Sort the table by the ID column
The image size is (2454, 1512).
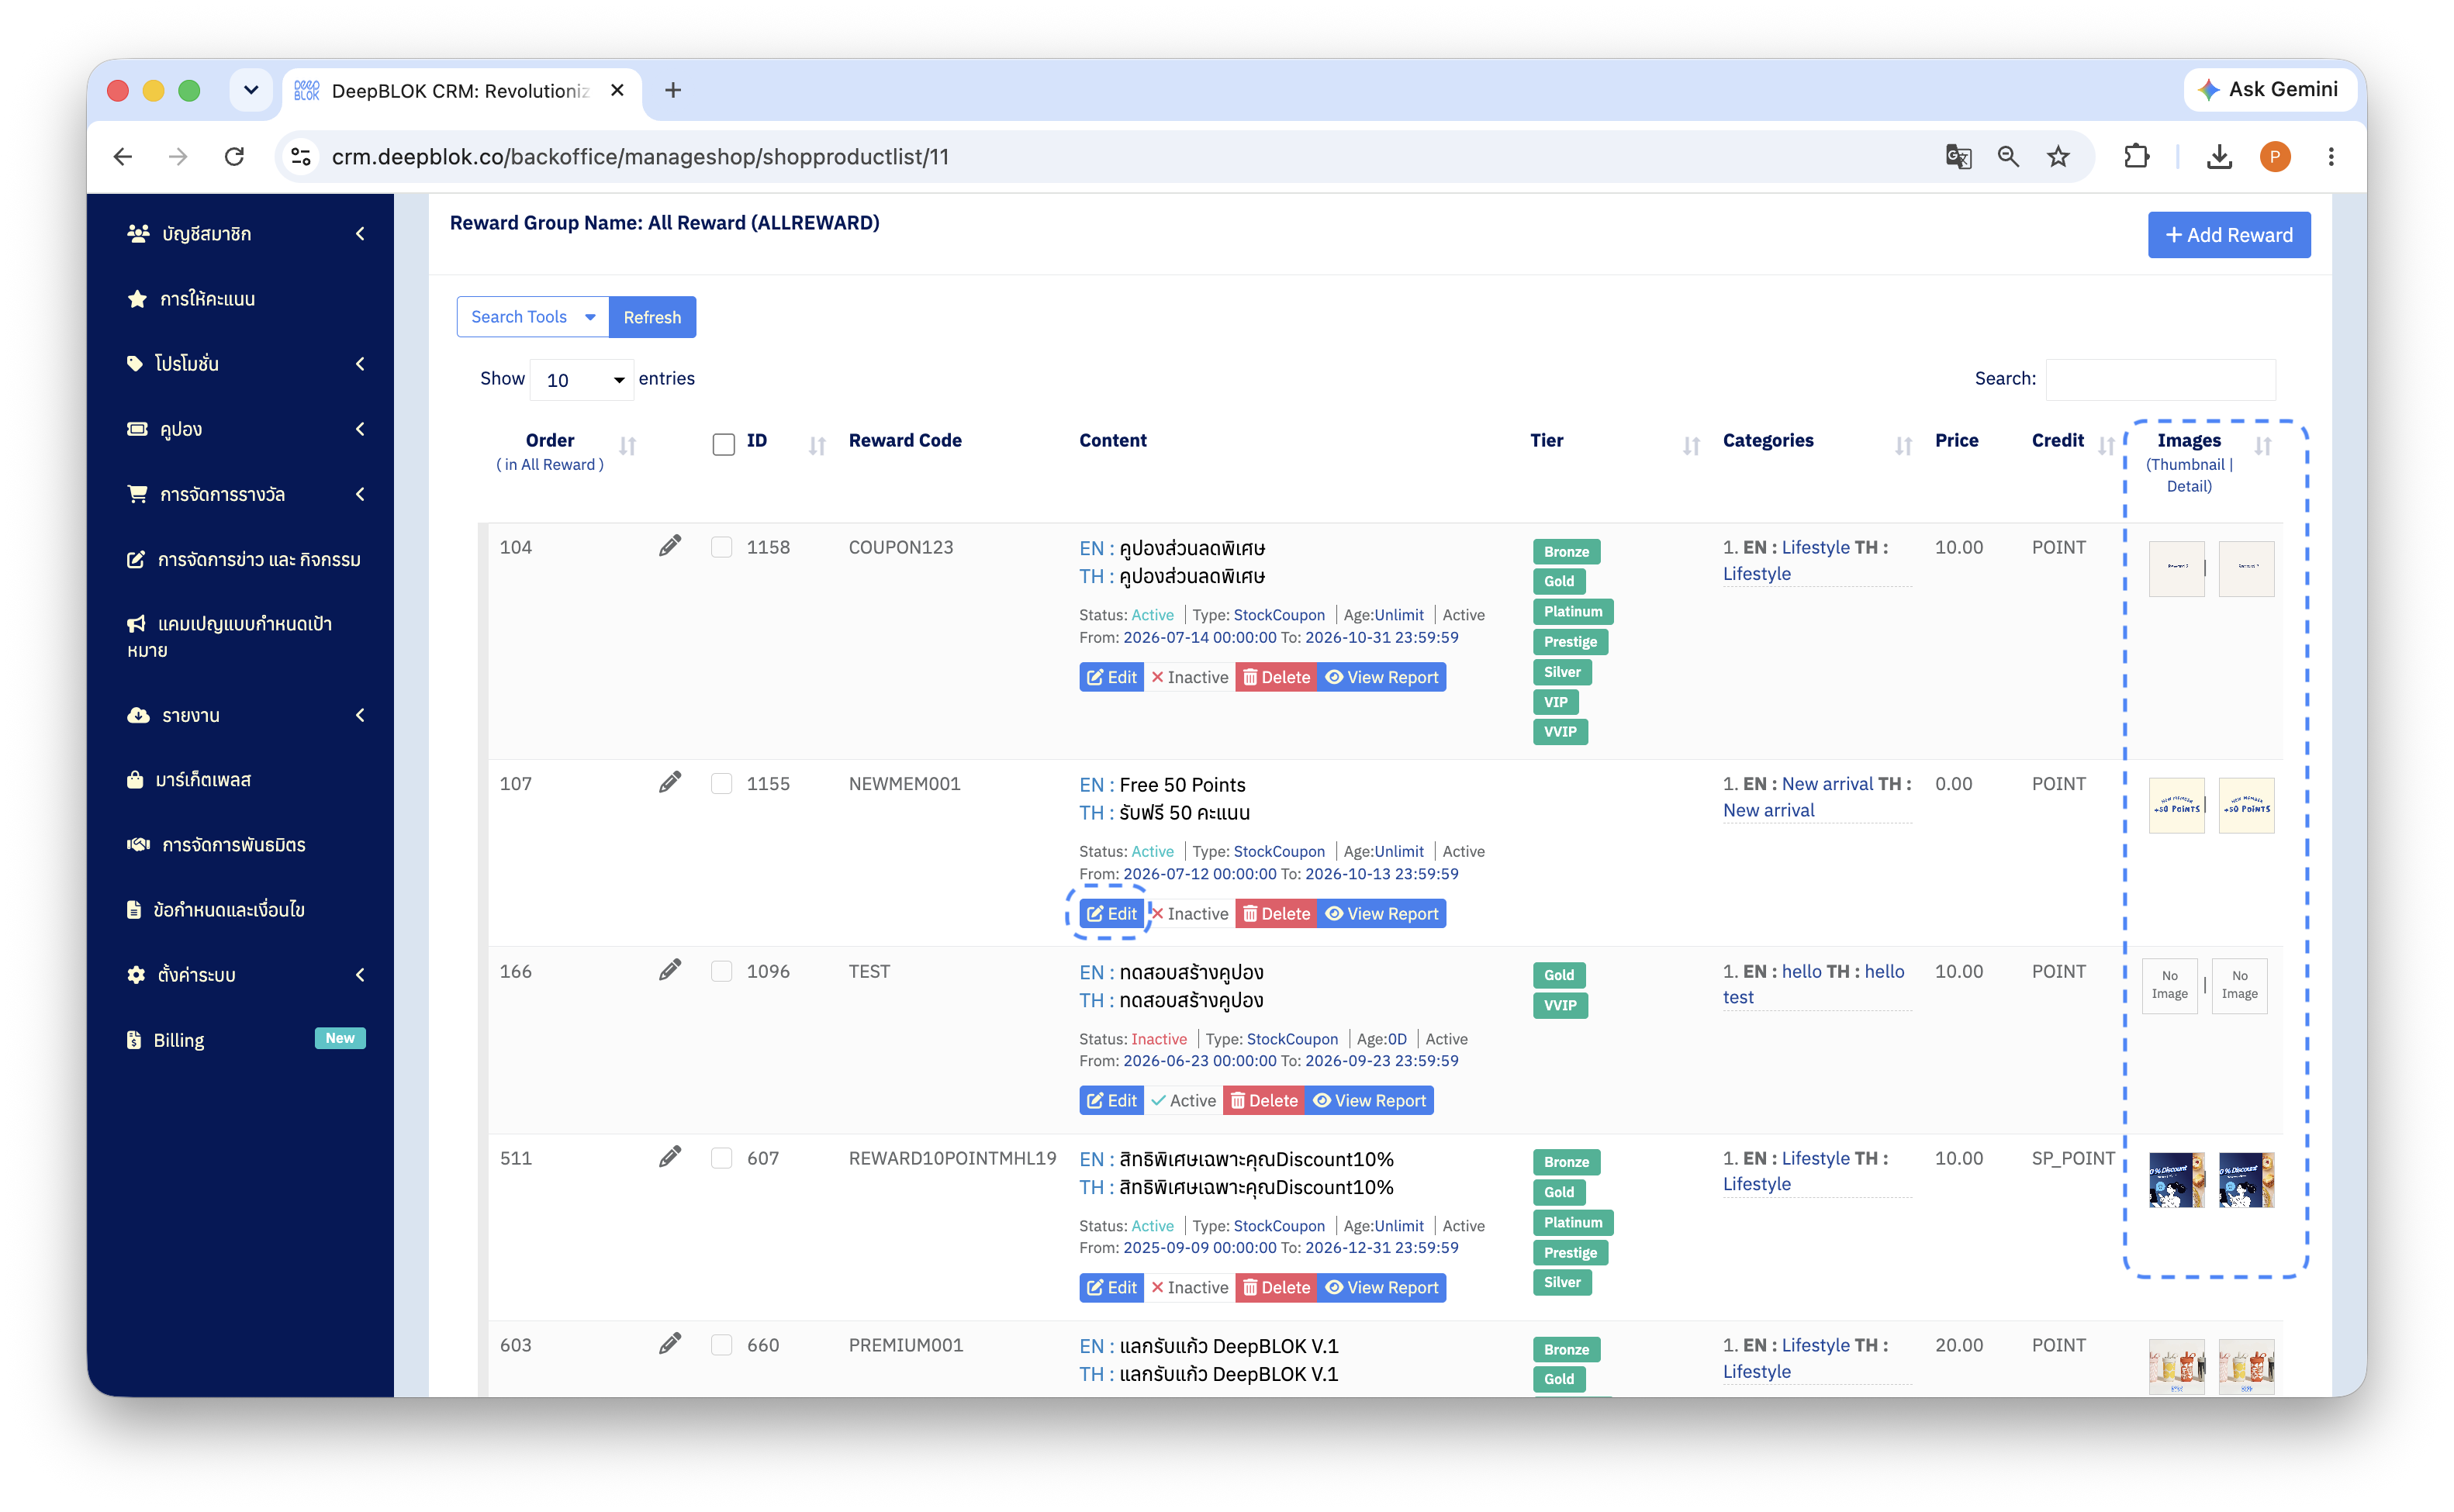[817, 446]
